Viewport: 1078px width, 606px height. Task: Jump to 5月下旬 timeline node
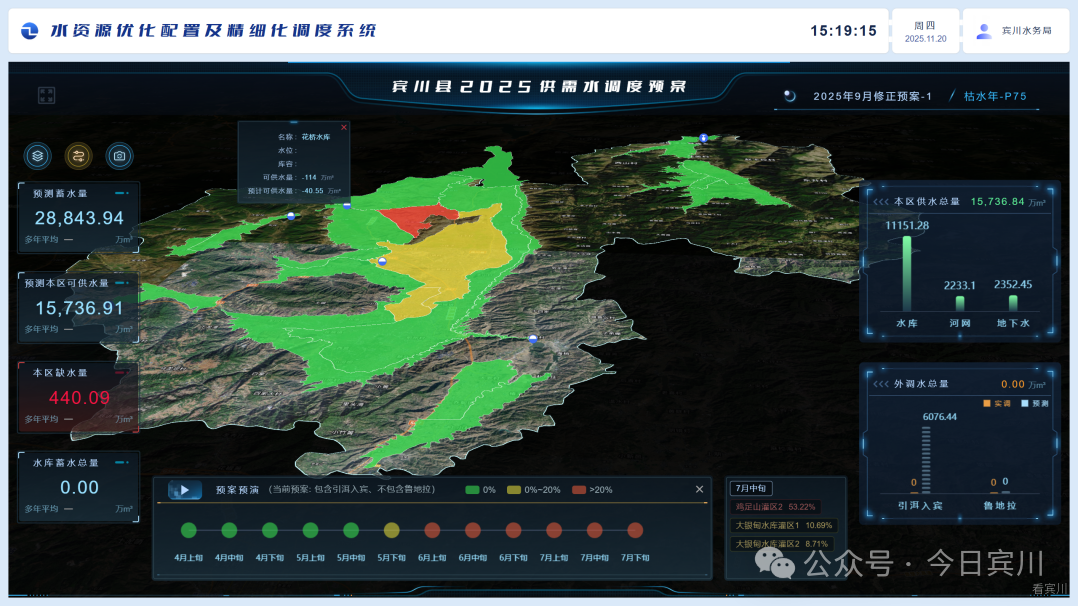pyautogui.click(x=391, y=530)
